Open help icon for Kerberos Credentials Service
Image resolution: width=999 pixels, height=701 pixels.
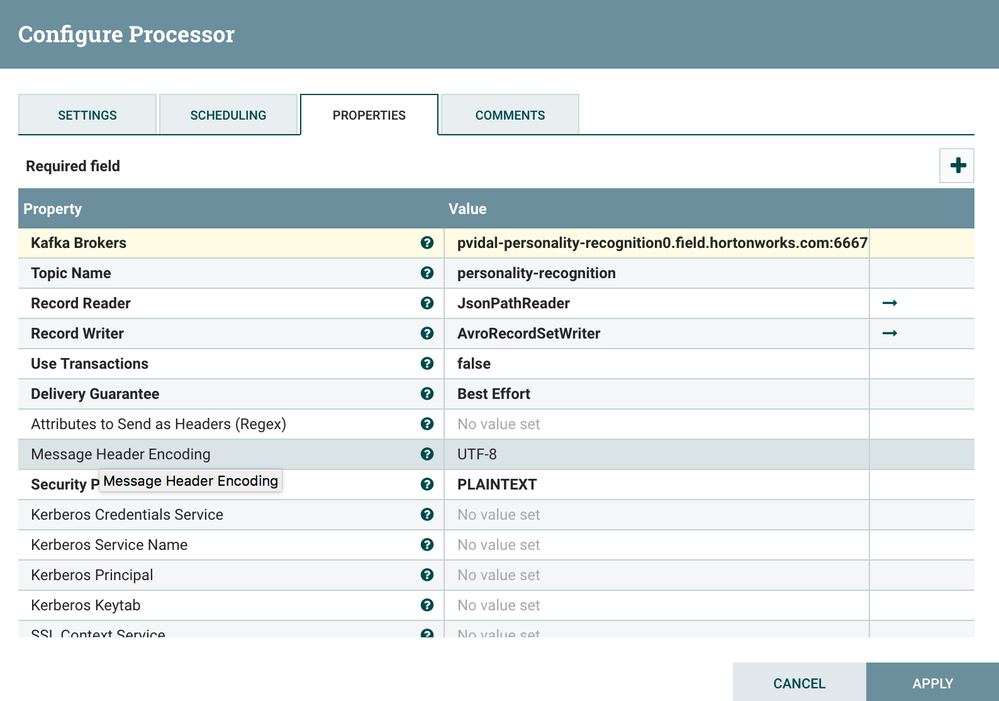[x=427, y=514]
